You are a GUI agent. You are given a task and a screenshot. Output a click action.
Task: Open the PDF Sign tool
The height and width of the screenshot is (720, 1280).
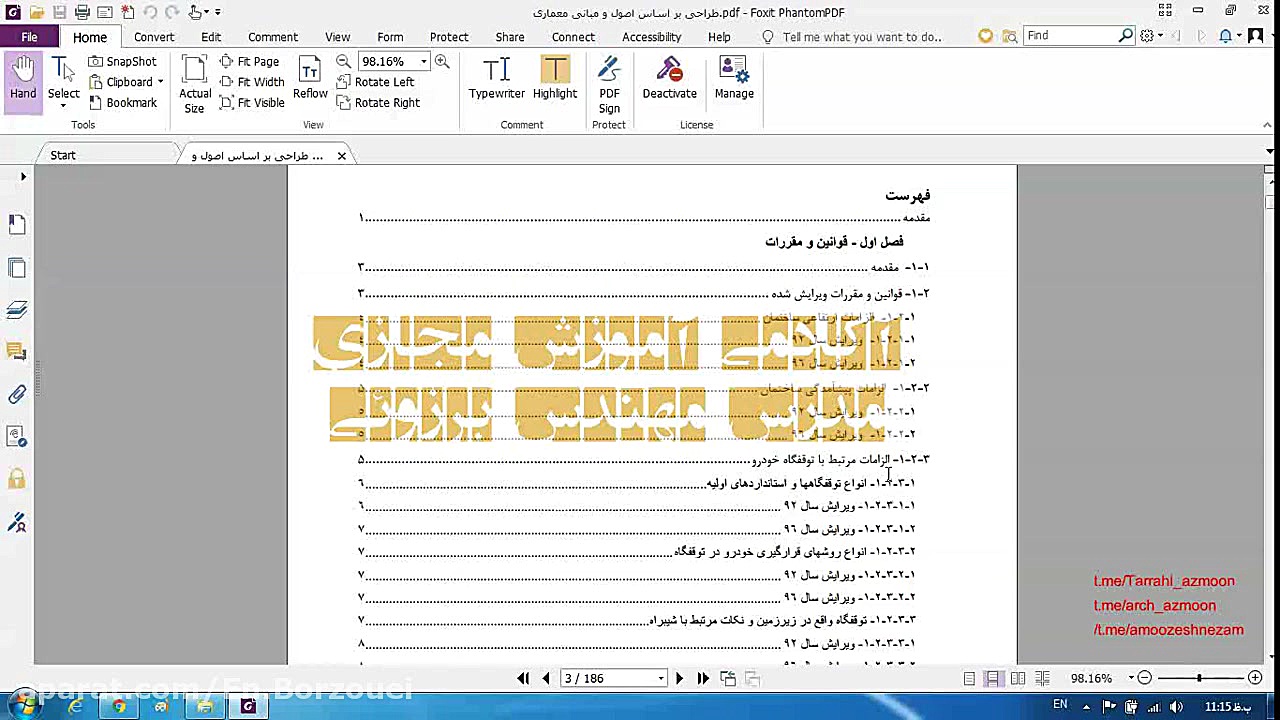tap(609, 85)
